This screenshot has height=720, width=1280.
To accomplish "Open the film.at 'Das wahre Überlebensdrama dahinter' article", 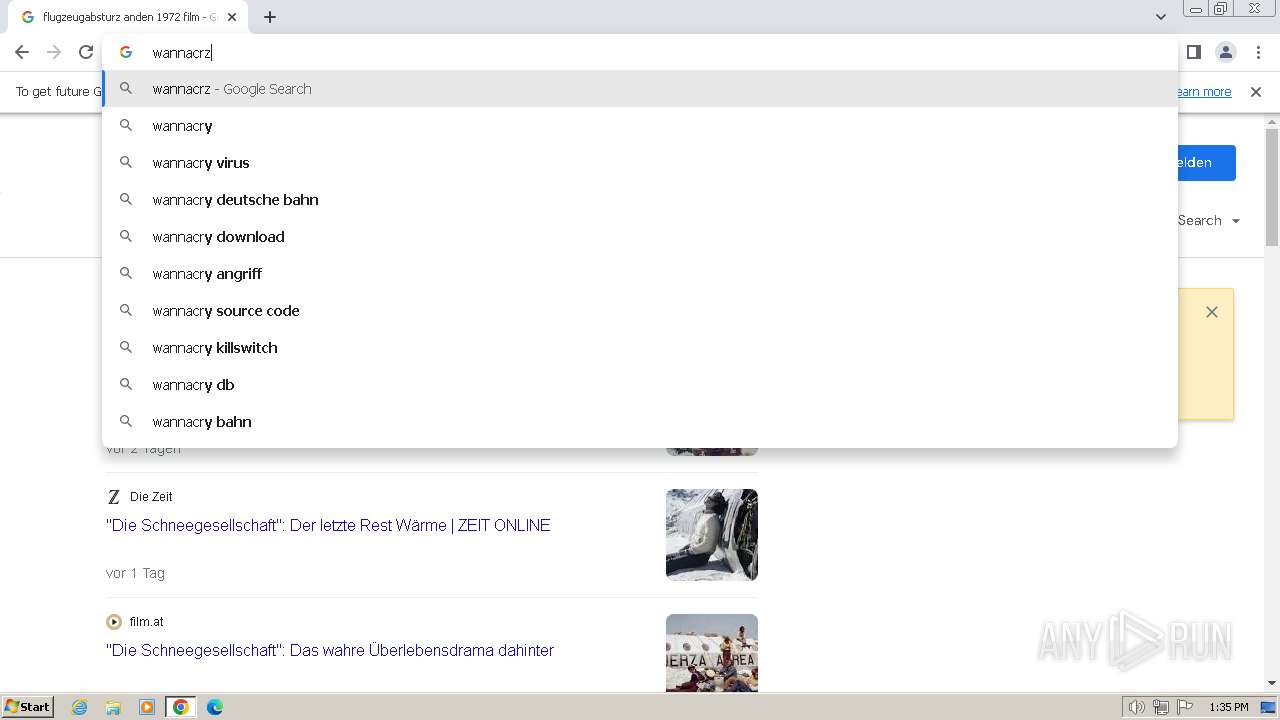I will point(330,650).
